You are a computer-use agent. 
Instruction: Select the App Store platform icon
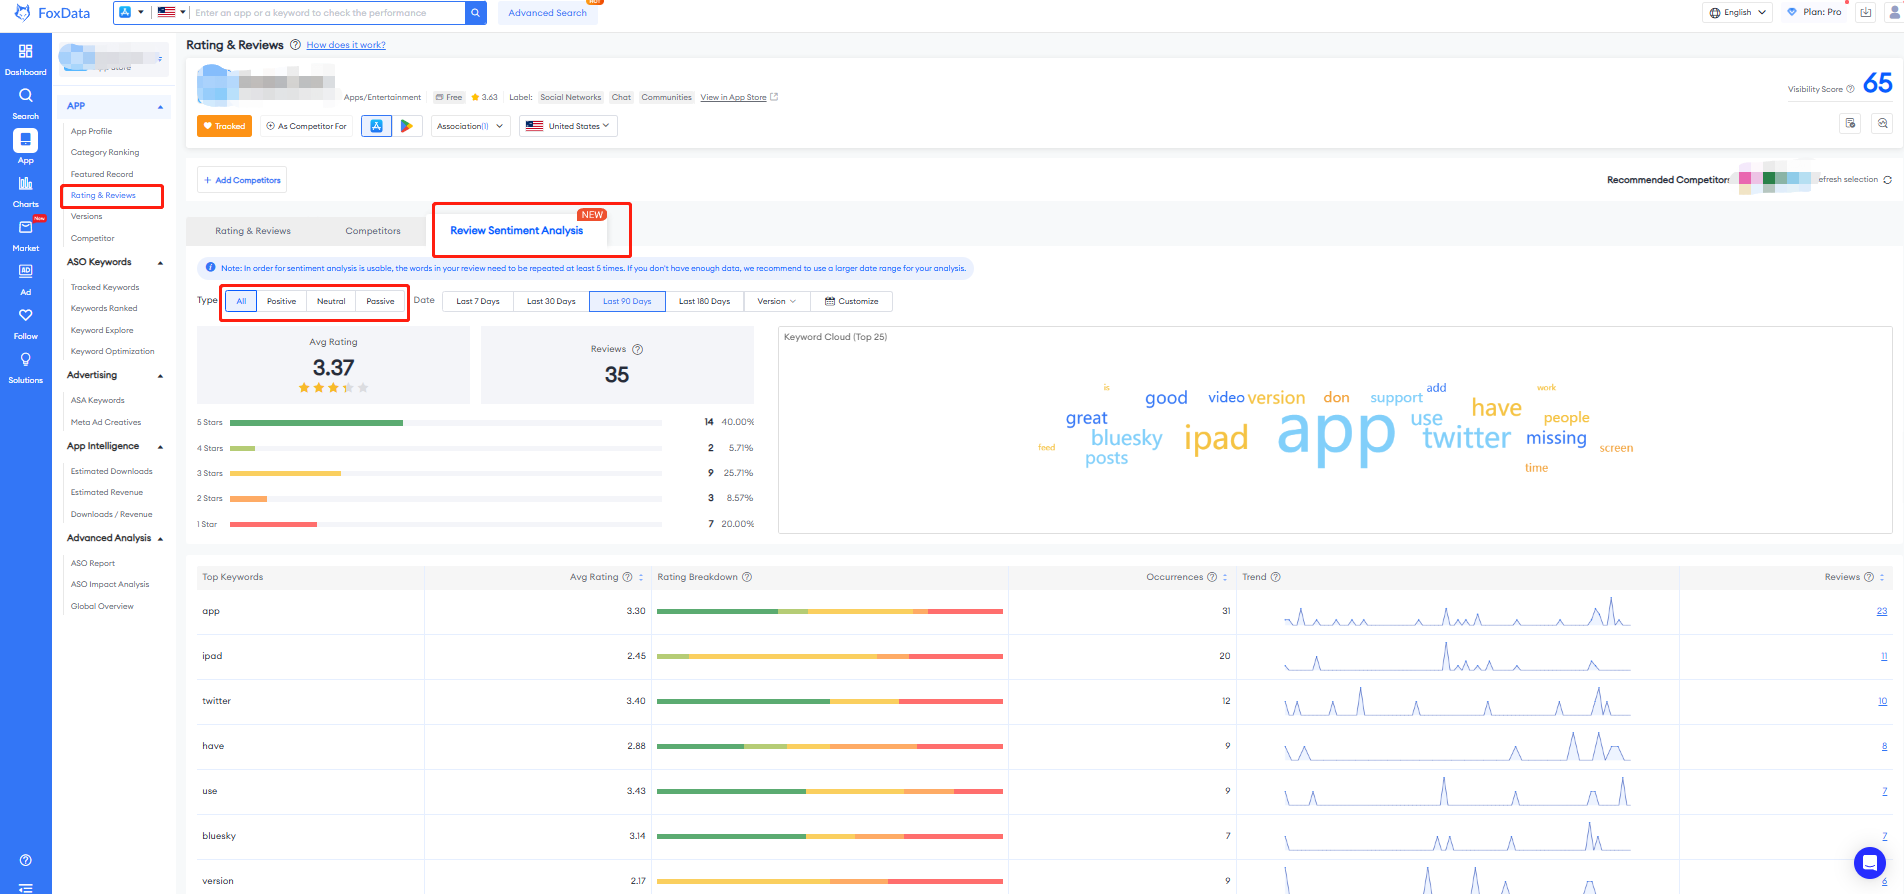(x=376, y=126)
